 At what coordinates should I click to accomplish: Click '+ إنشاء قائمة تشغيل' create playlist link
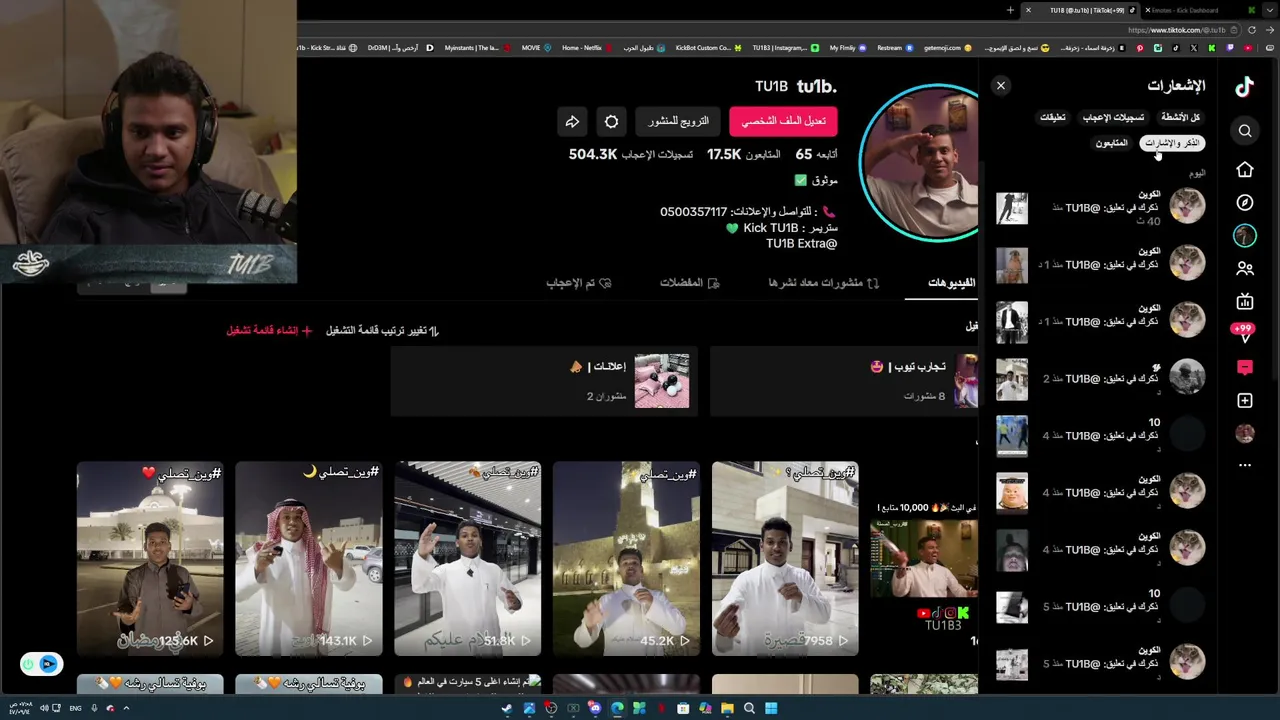coord(268,330)
